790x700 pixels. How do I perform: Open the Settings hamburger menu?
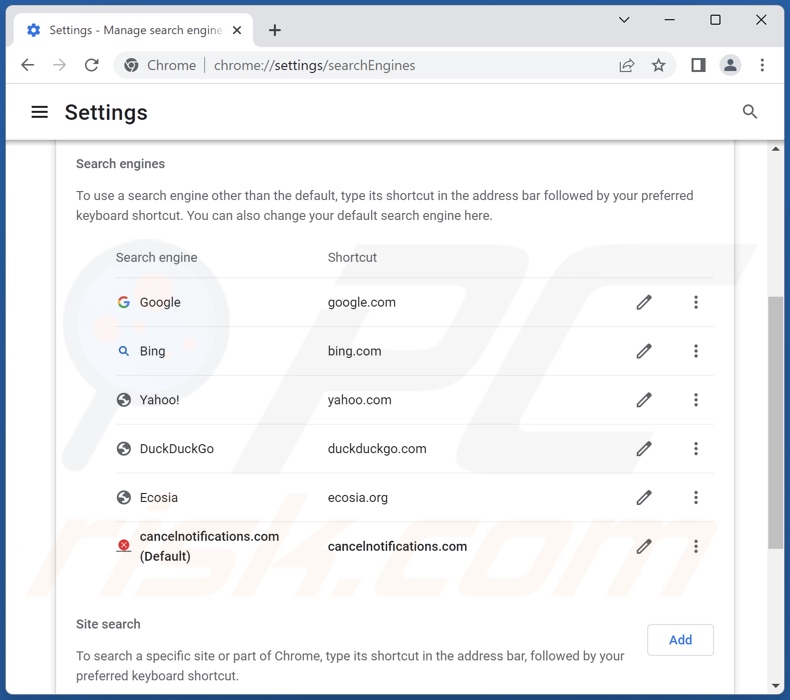pos(40,112)
